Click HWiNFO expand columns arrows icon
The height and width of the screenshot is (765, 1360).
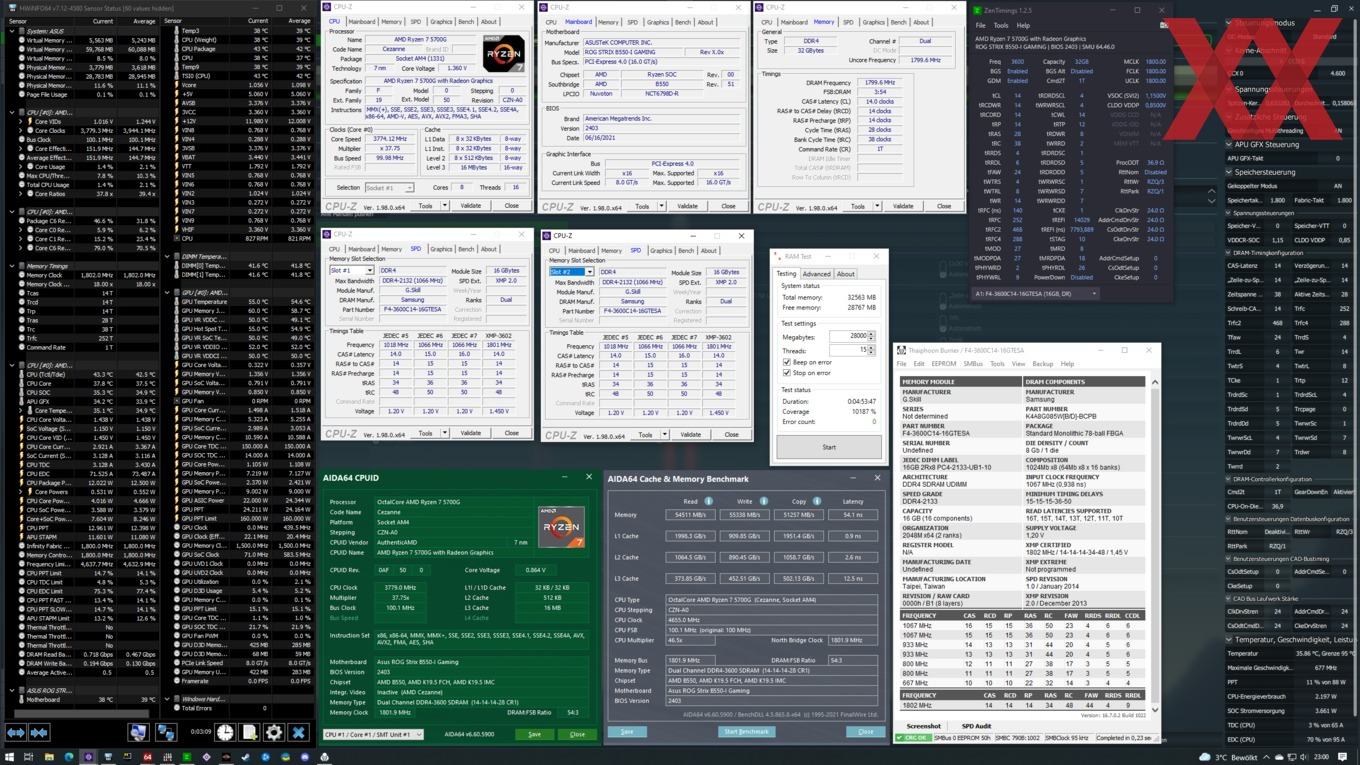point(16,733)
